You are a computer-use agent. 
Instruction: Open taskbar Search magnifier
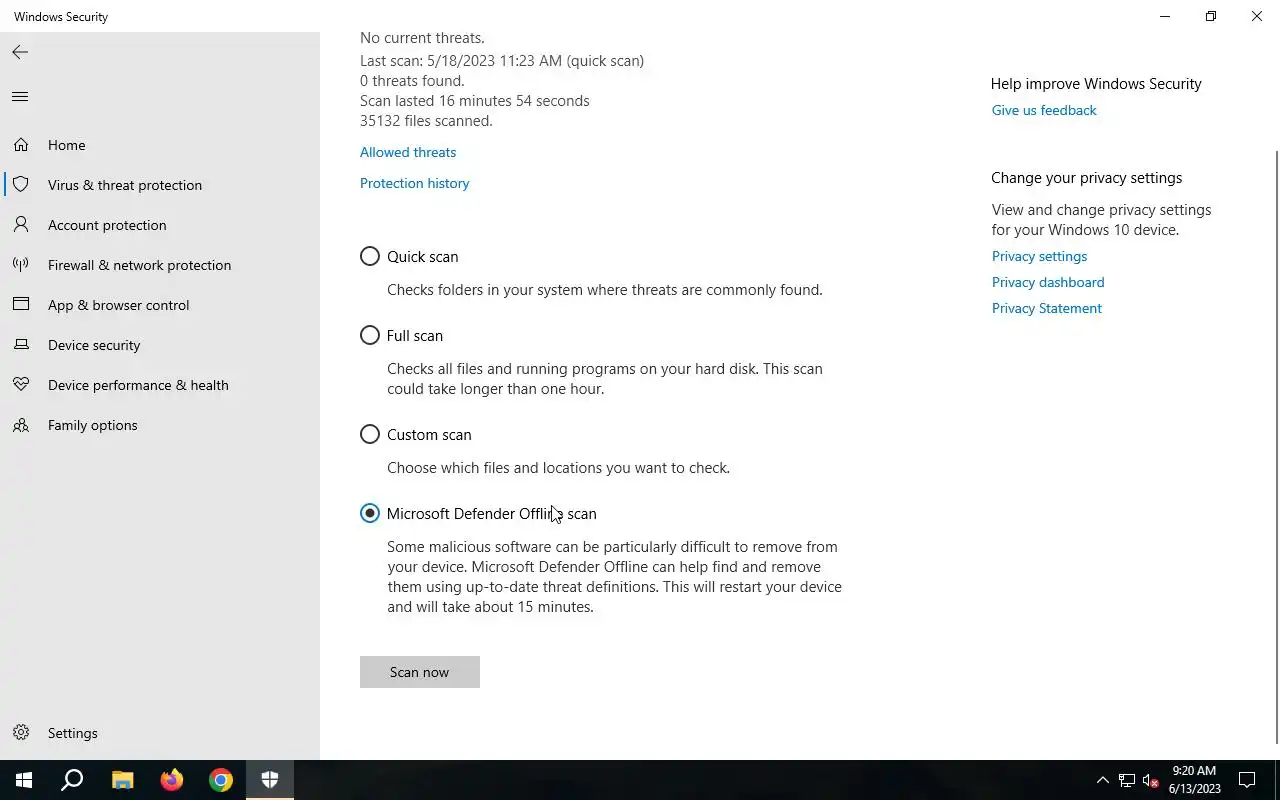coord(72,780)
